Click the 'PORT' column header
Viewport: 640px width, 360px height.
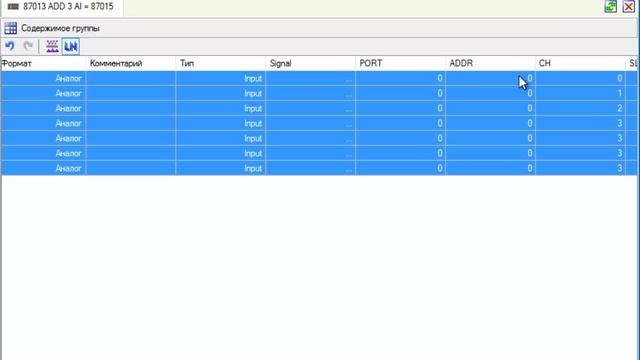coord(400,63)
